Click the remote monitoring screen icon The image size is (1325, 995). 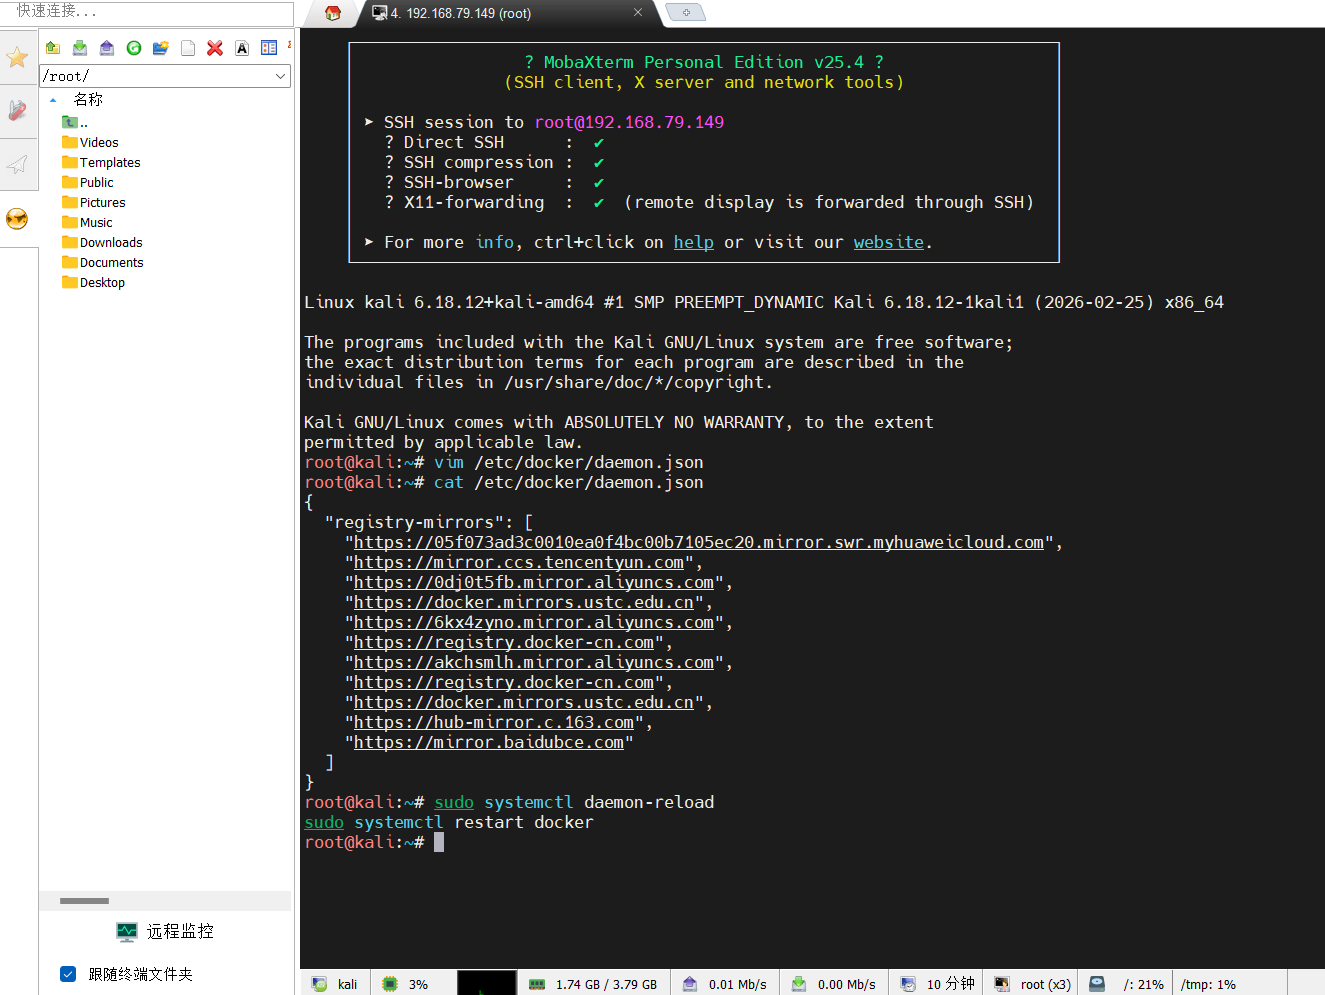coord(127,932)
